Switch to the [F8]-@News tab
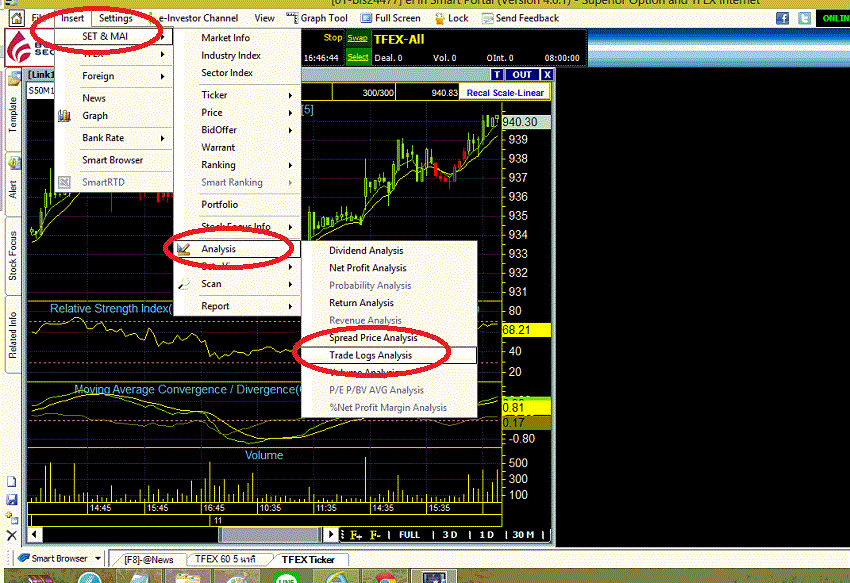Viewport: 850px width, 583px height. click(x=148, y=559)
